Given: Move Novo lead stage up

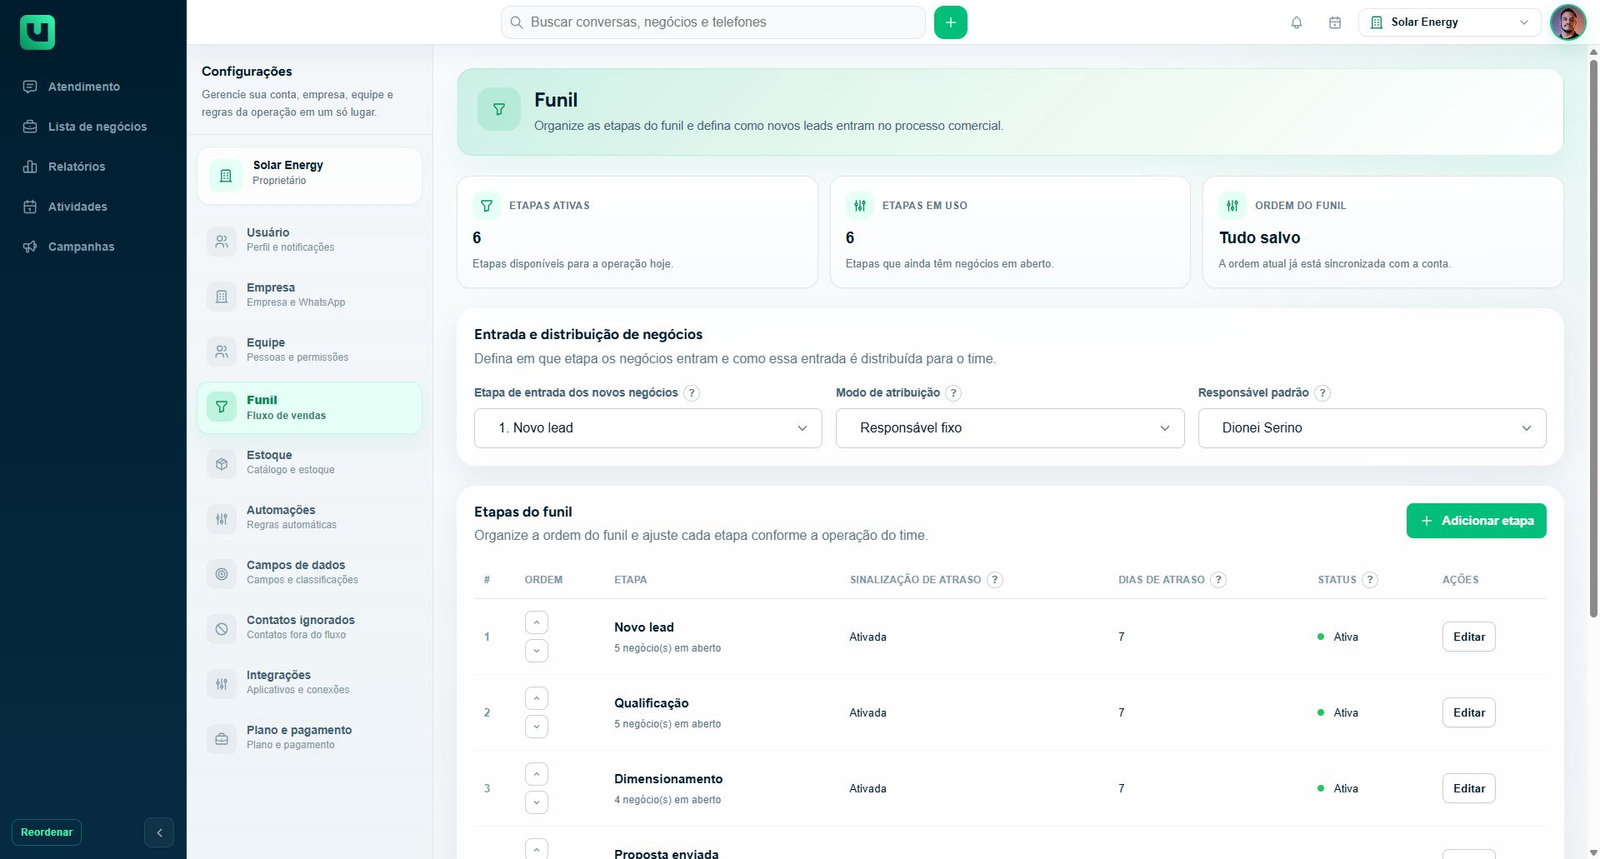Looking at the screenshot, I should (x=537, y=623).
